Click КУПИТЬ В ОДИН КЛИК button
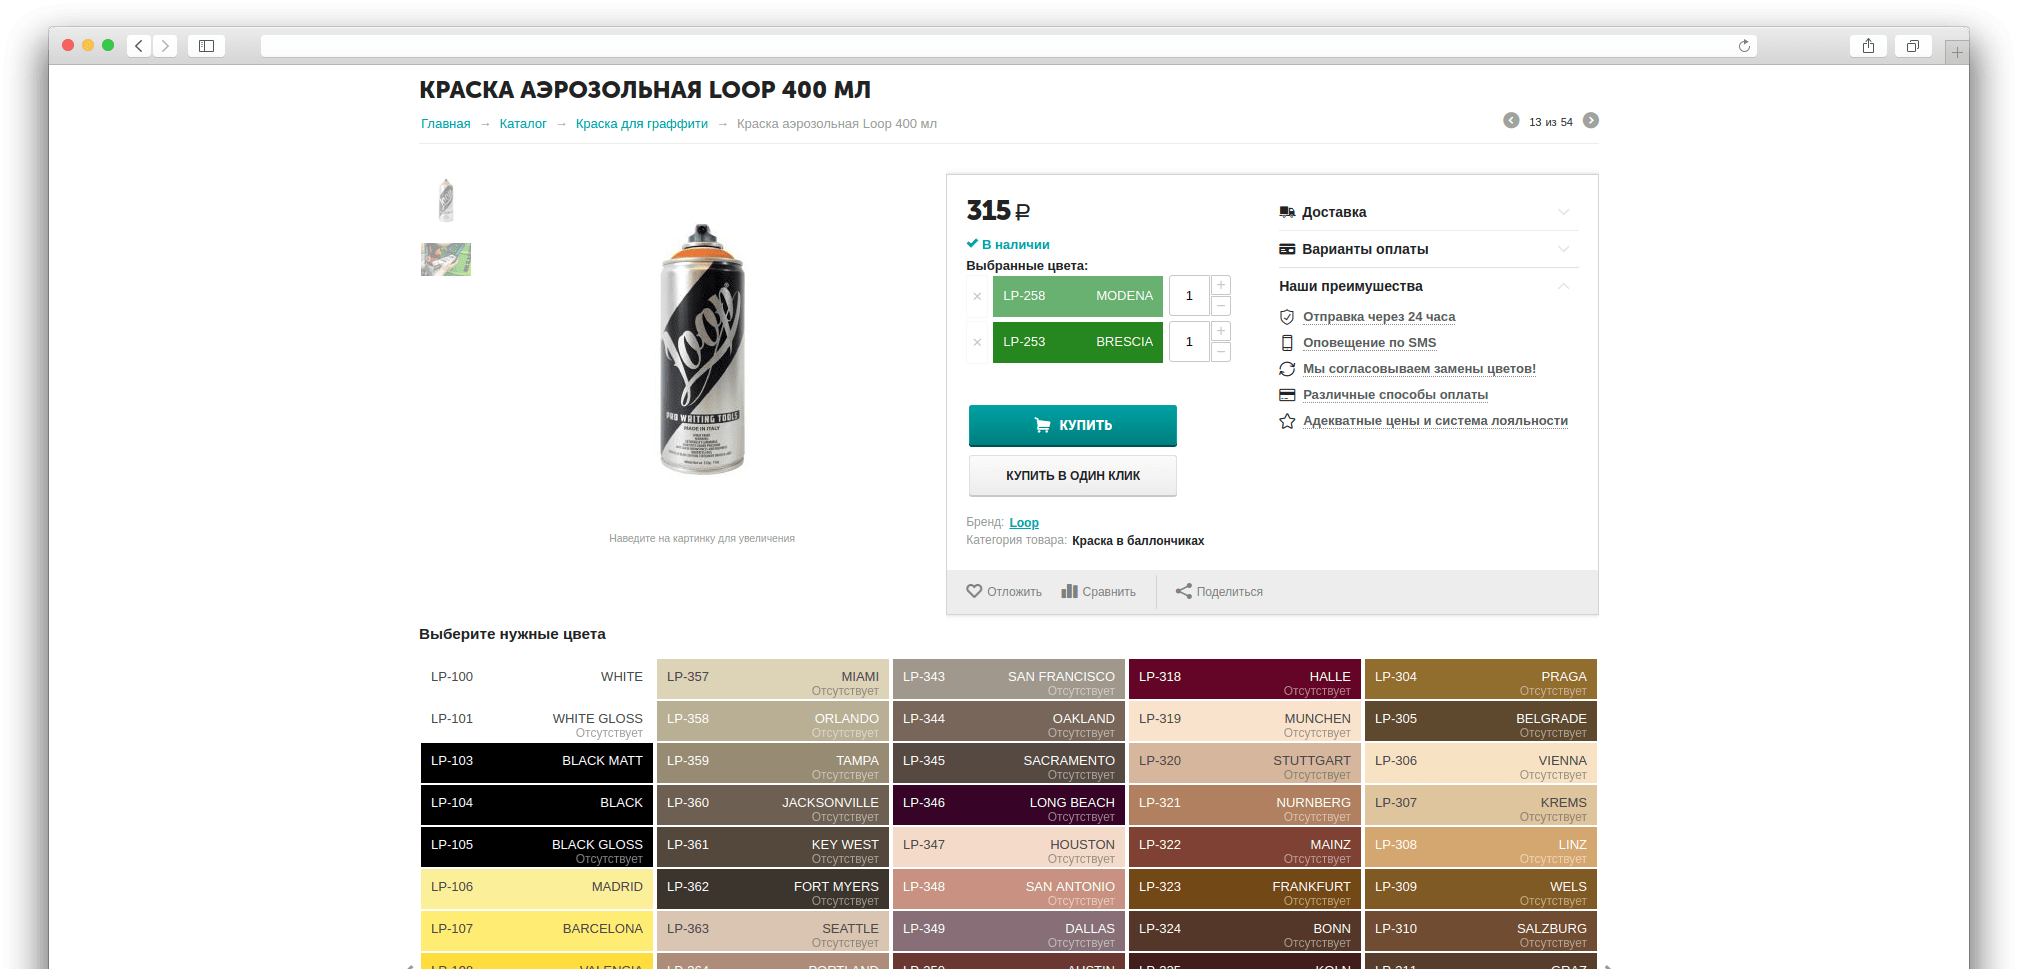This screenshot has width=2018, height=969. click(x=1073, y=476)
